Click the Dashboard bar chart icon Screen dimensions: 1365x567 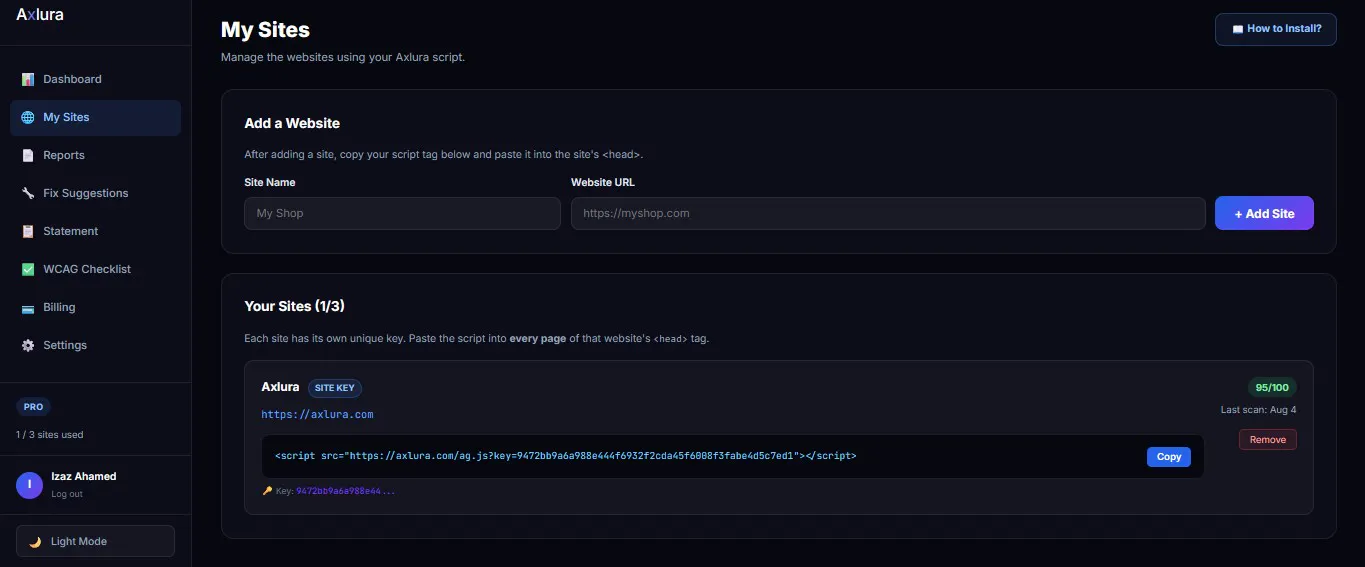click(x=28, y=79)
